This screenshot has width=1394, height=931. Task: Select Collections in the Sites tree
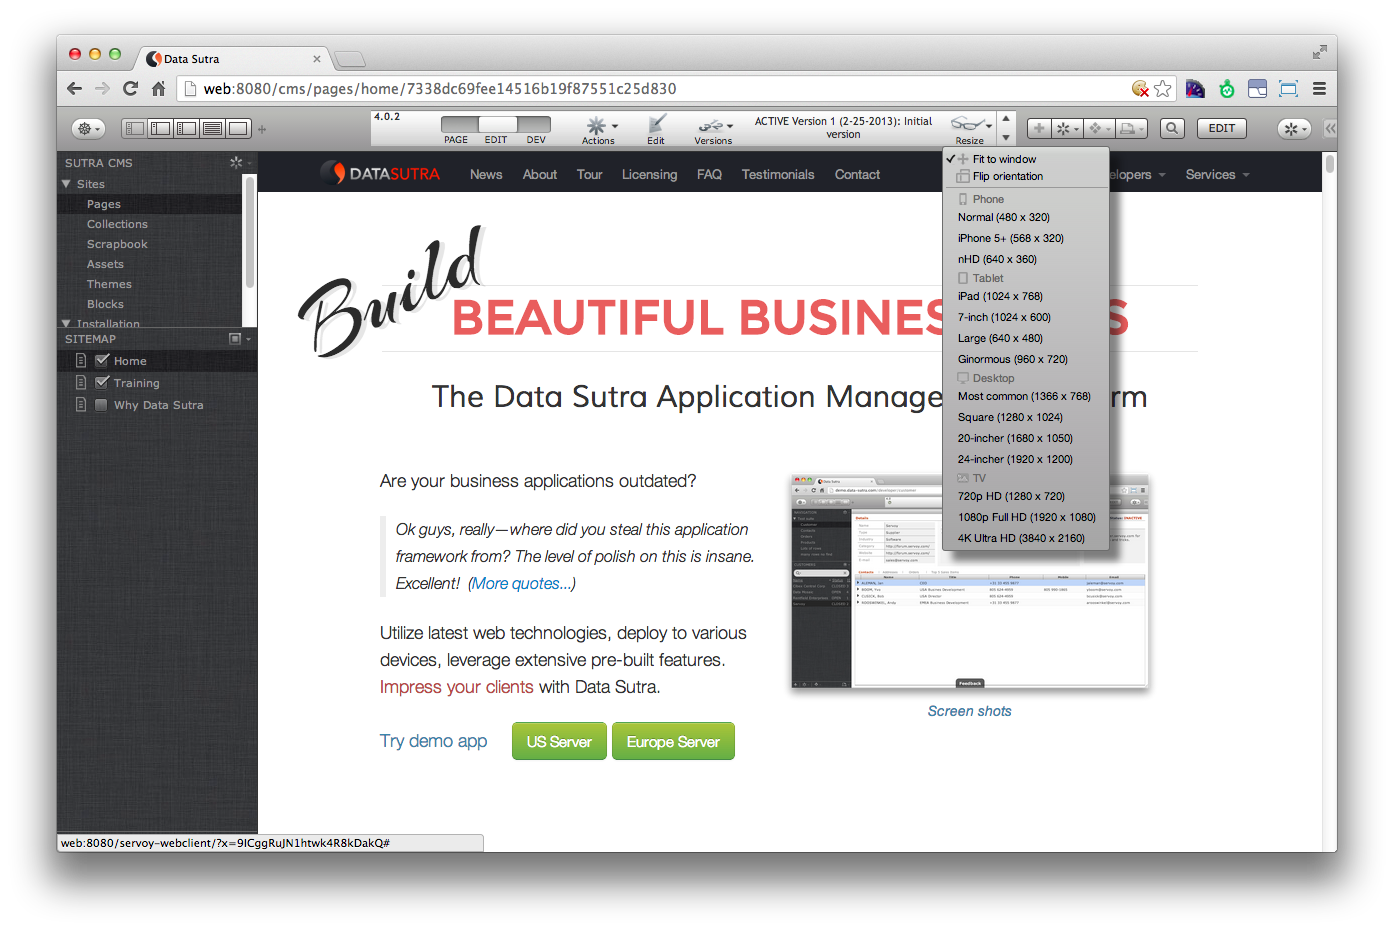117,224
